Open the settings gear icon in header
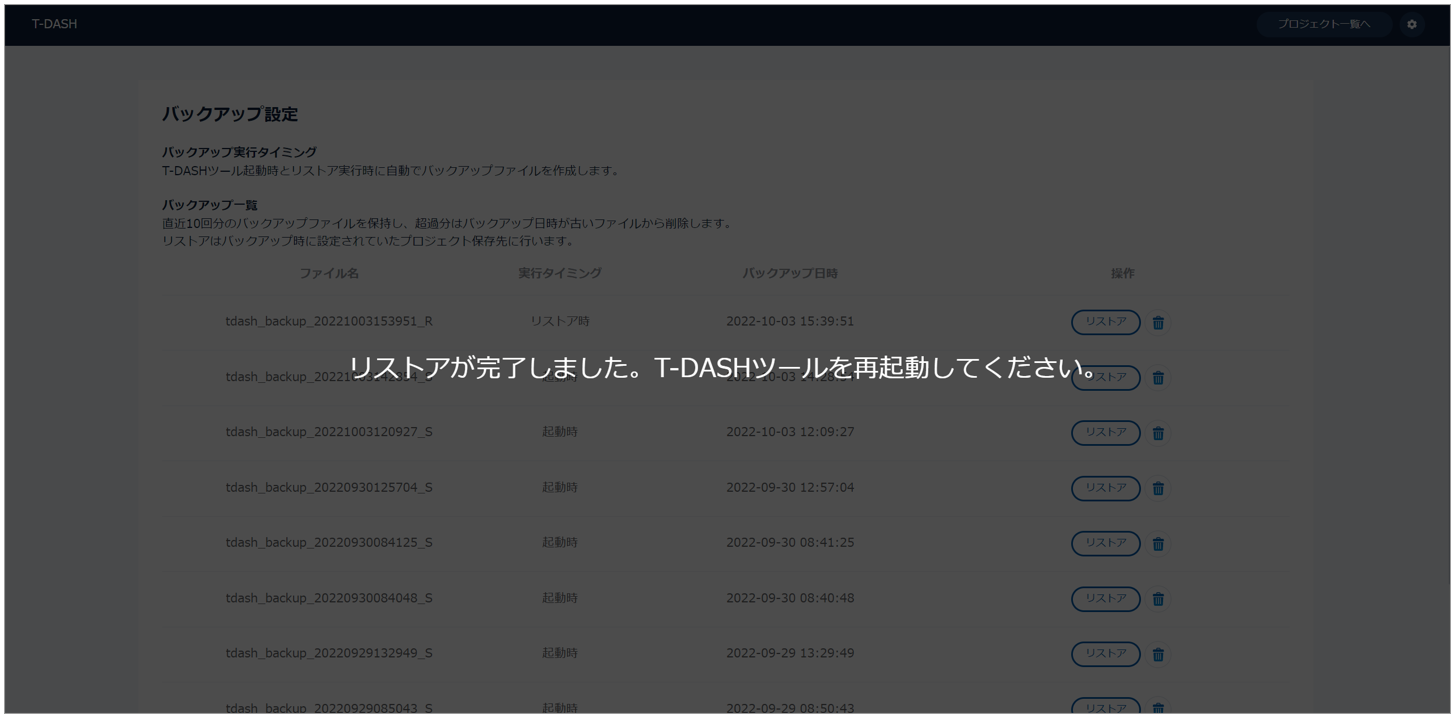Image resolution: width=1455 pixels, height=717 pixels. [x=1411, y=24]
